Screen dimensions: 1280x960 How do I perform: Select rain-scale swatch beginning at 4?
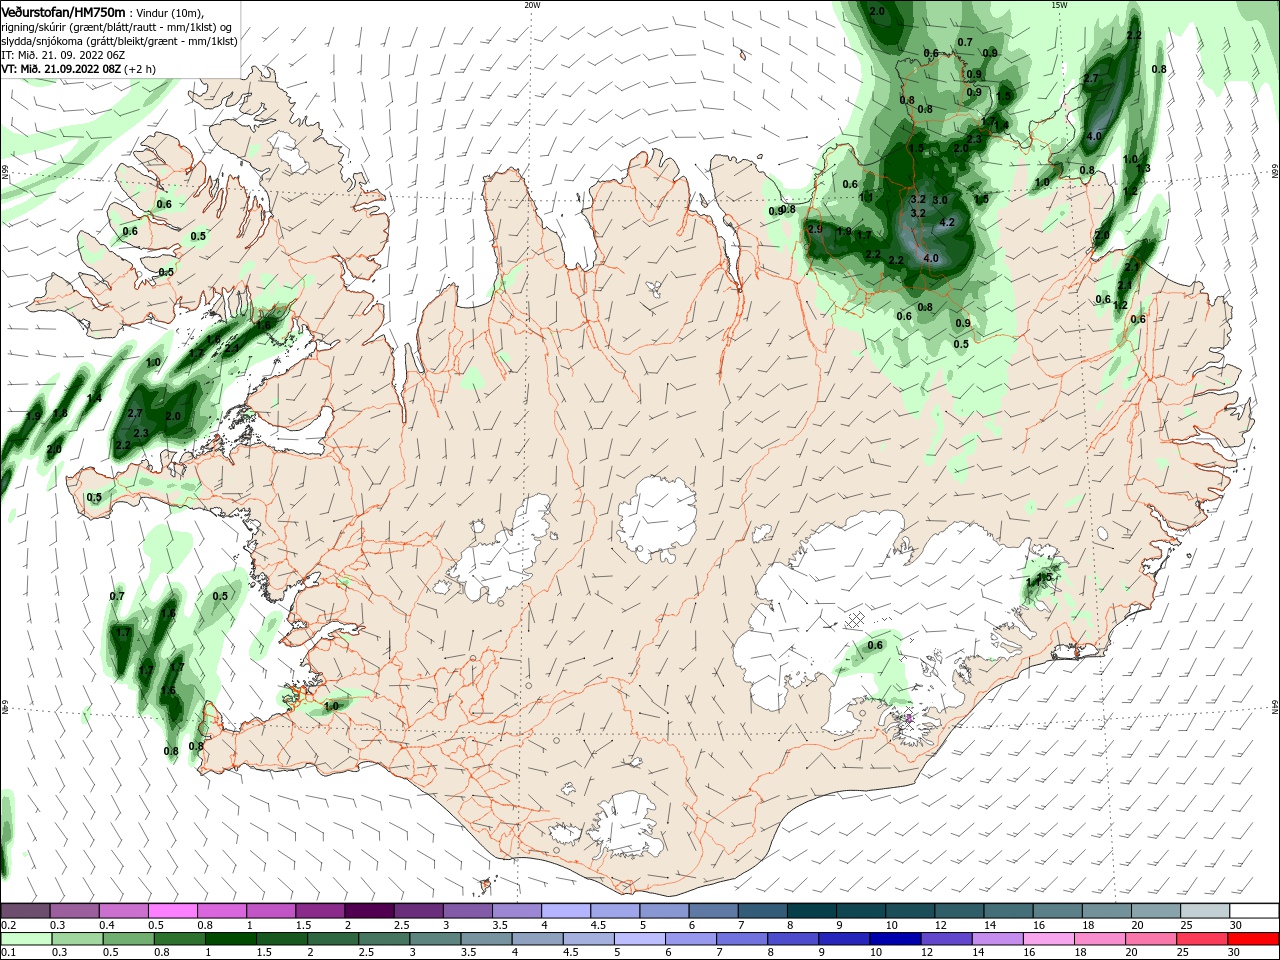coord(537,939)
